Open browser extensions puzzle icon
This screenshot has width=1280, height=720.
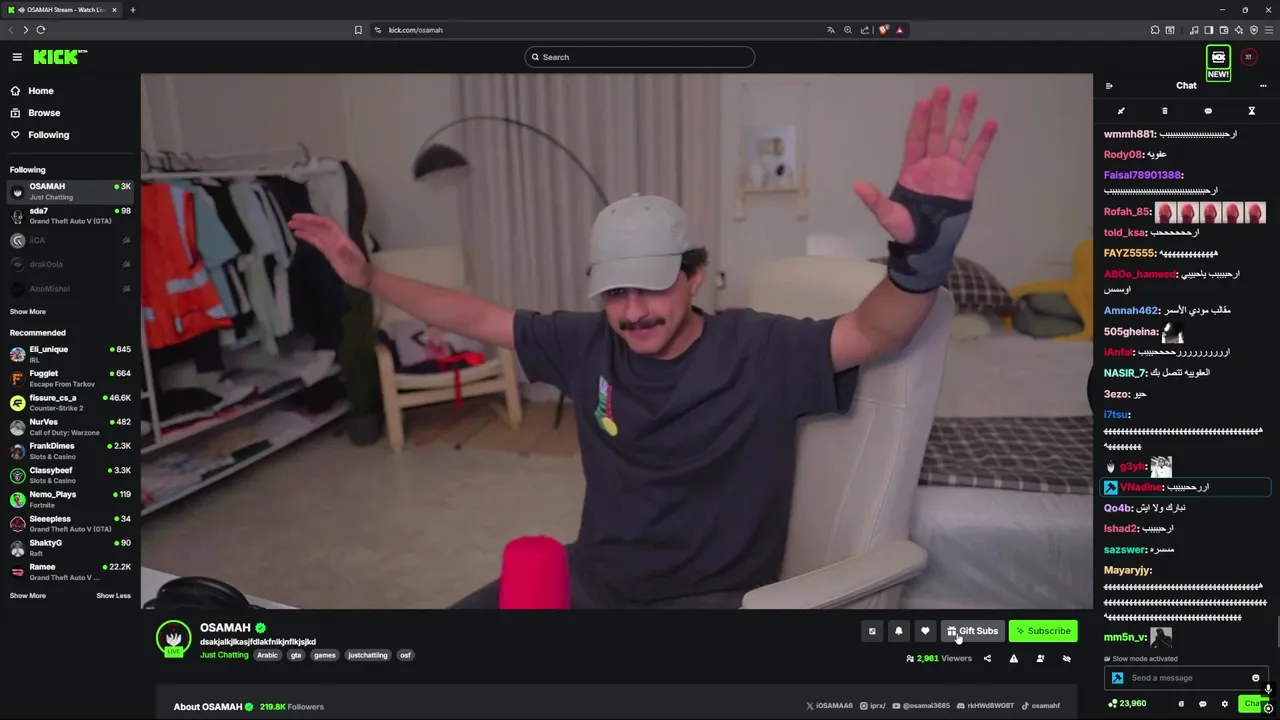(1155, 30)
